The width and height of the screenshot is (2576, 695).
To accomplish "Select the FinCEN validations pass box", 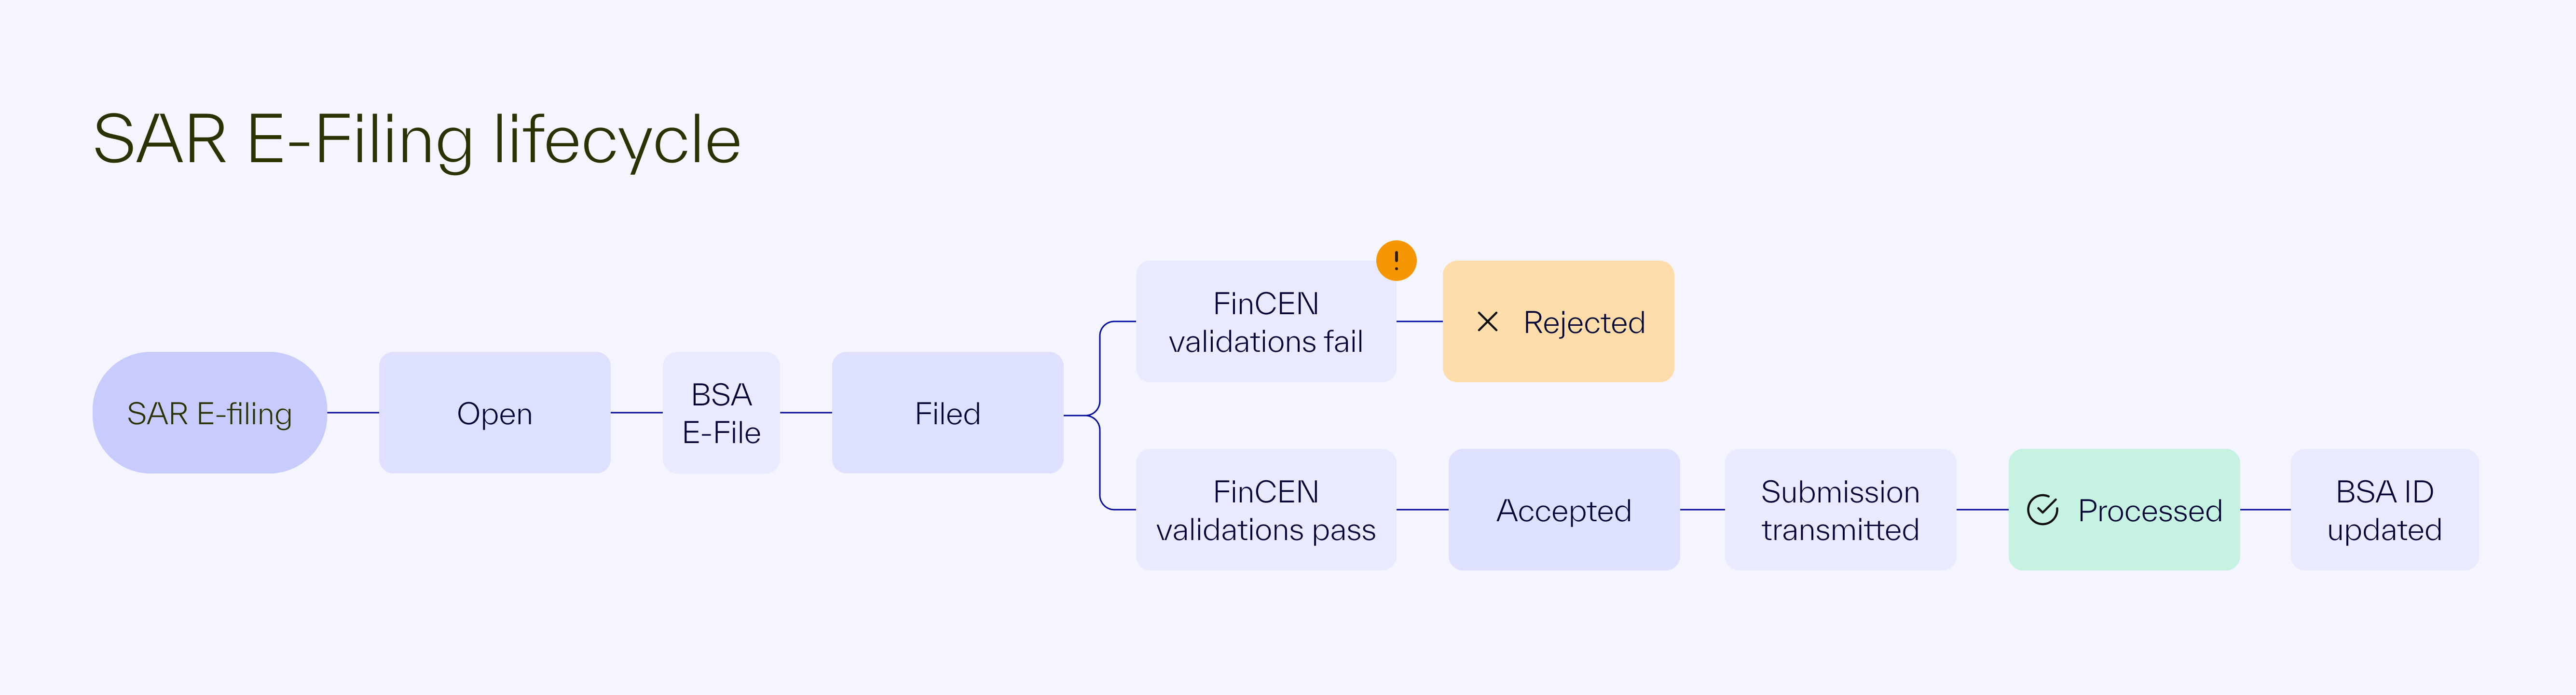I will pos(1266,510).
